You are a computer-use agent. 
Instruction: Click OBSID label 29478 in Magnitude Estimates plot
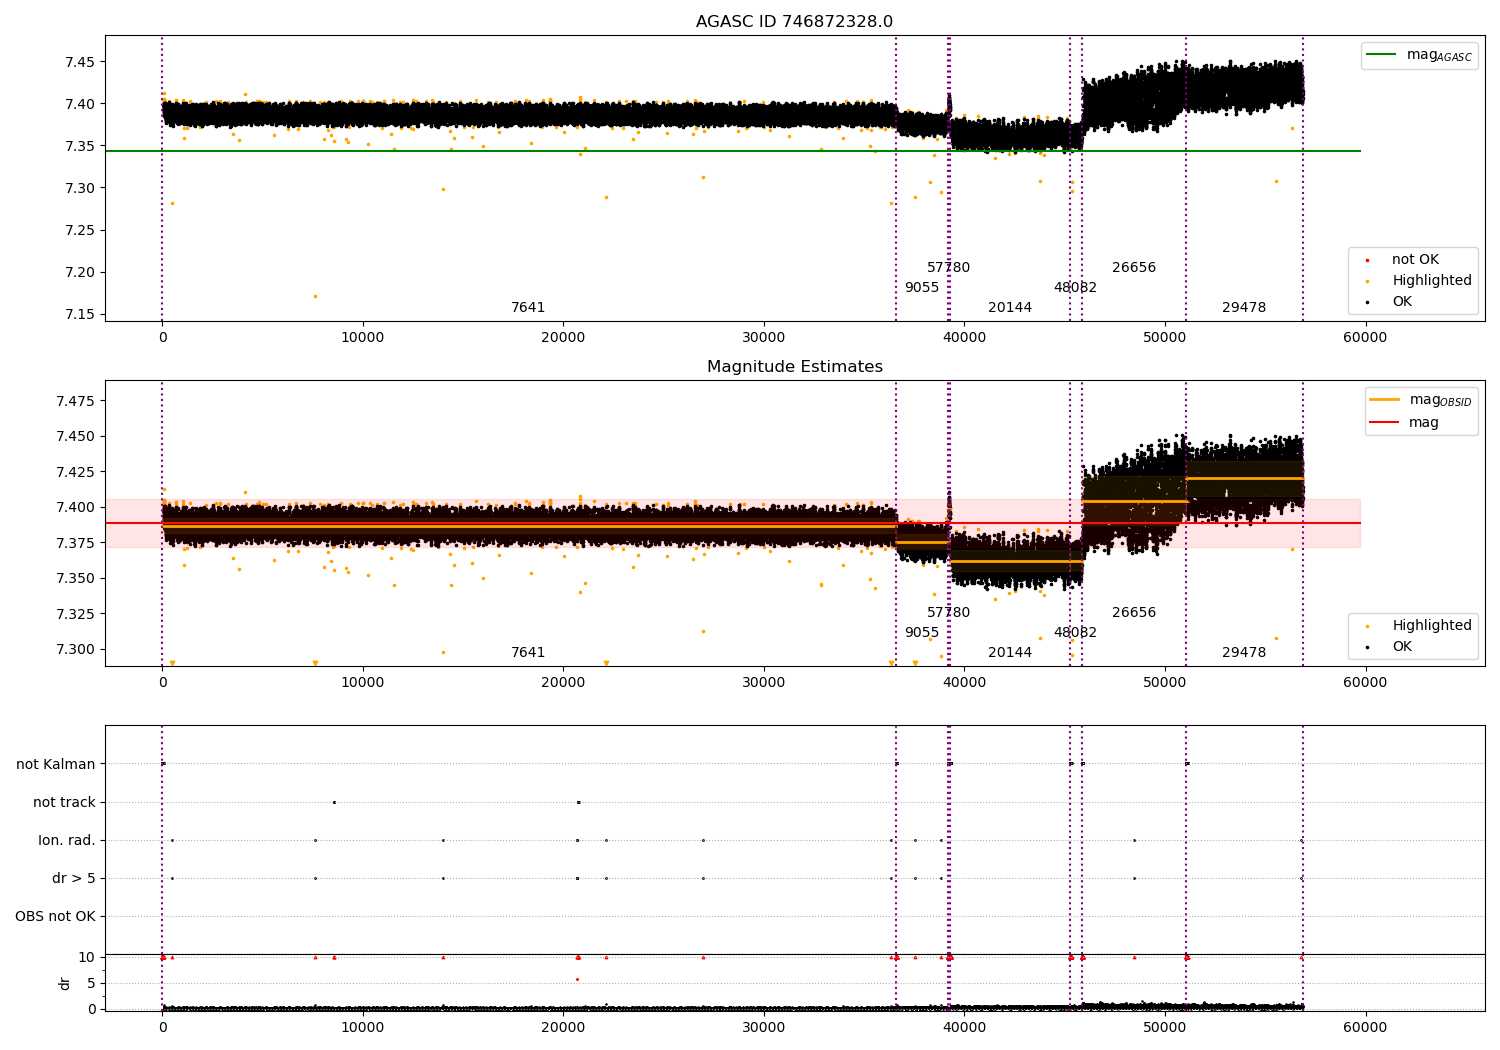[x=1244, y=653]
